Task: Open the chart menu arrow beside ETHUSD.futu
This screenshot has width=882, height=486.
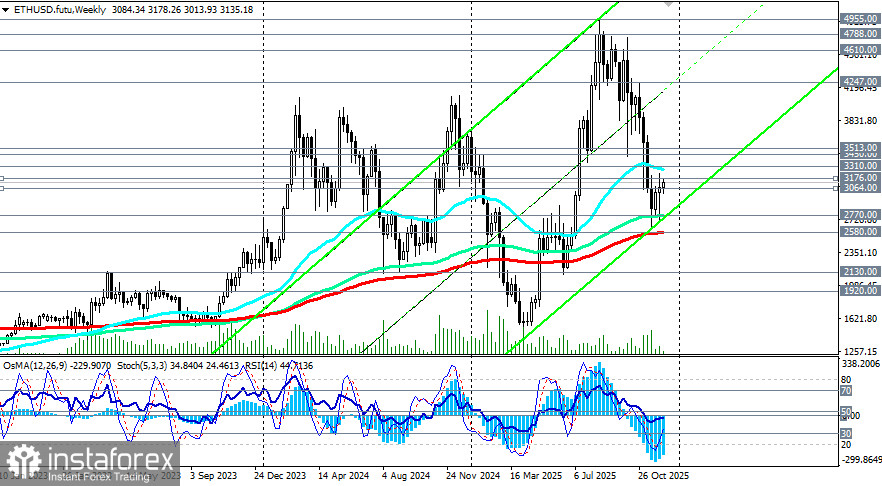Action: pos(6,10)
